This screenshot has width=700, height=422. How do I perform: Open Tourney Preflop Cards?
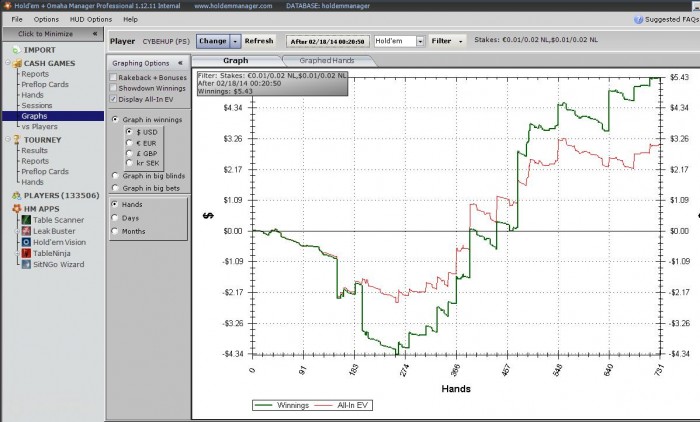45,171
